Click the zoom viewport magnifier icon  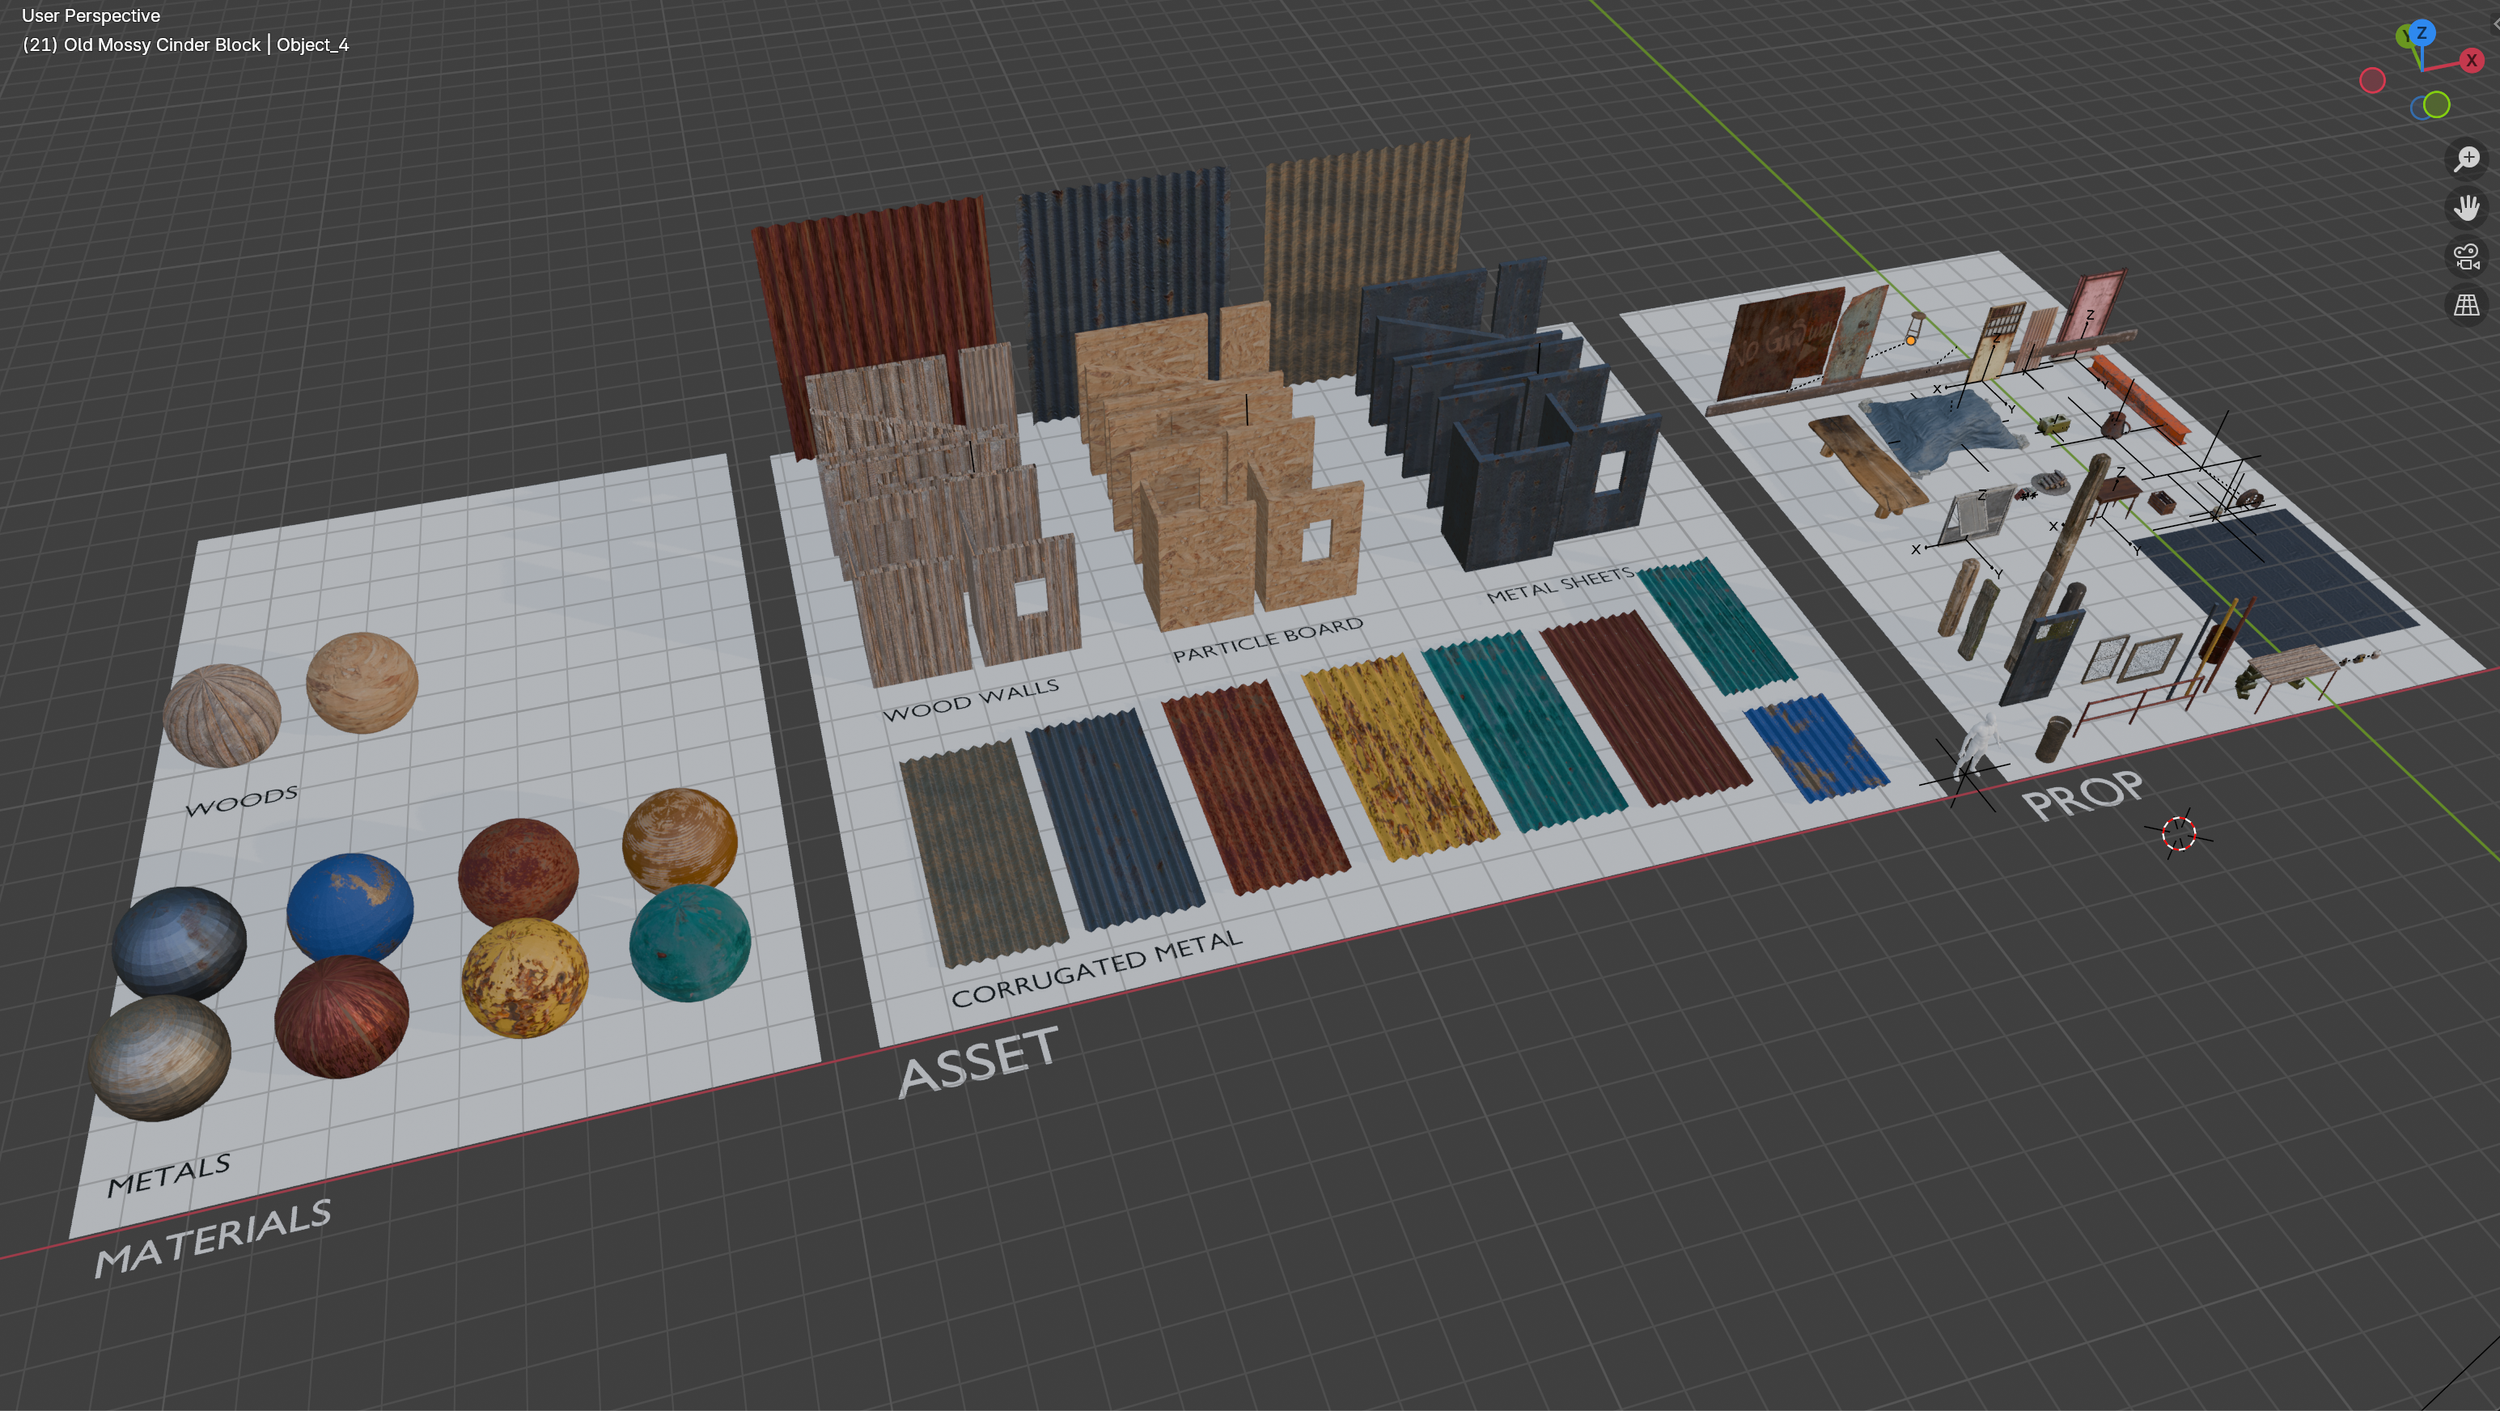2466,159
